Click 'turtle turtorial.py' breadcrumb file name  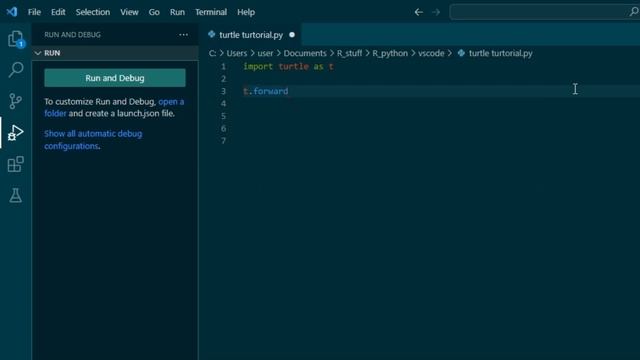[500, 53]
